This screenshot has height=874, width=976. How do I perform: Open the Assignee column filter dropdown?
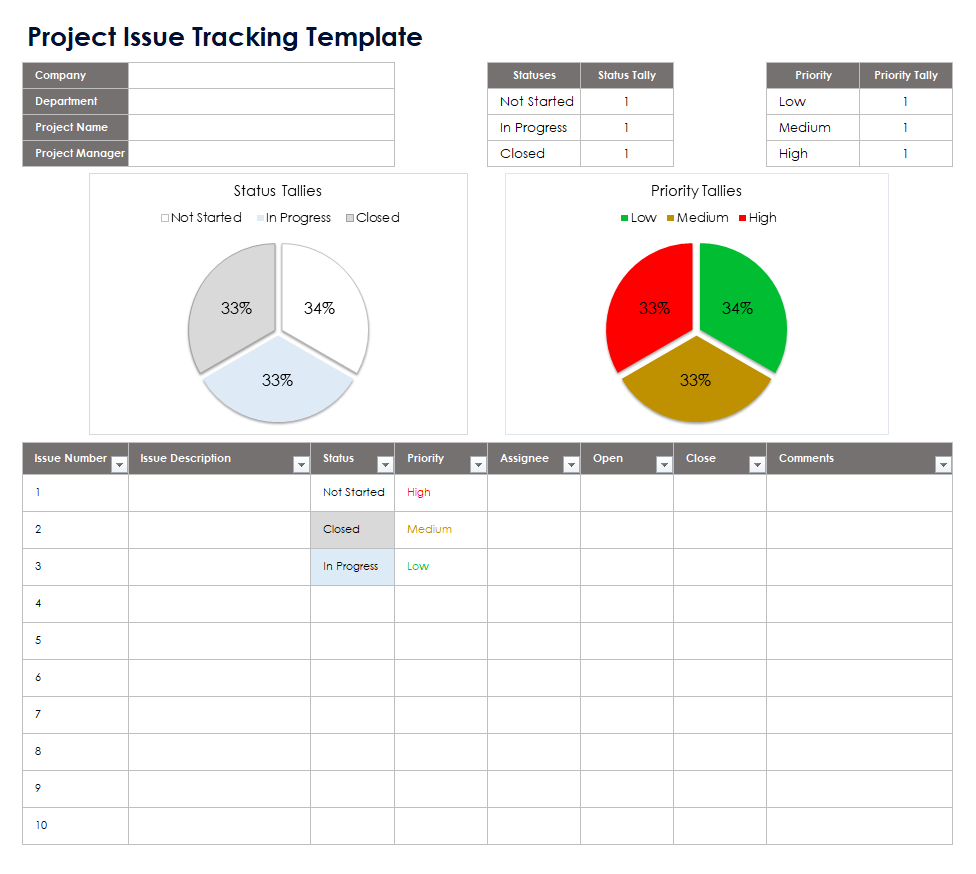point(571,465)
